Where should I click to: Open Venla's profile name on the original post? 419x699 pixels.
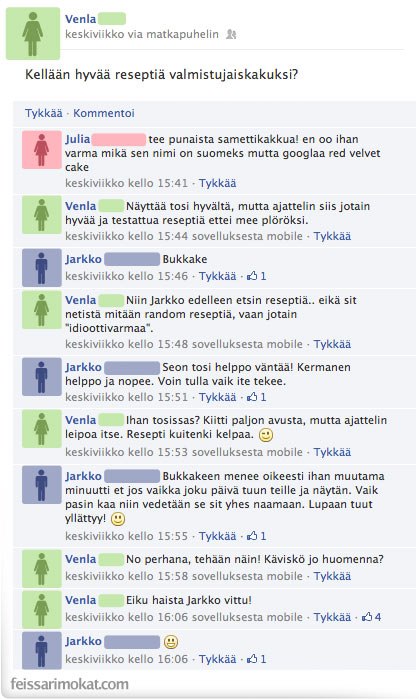click(81, 19)
